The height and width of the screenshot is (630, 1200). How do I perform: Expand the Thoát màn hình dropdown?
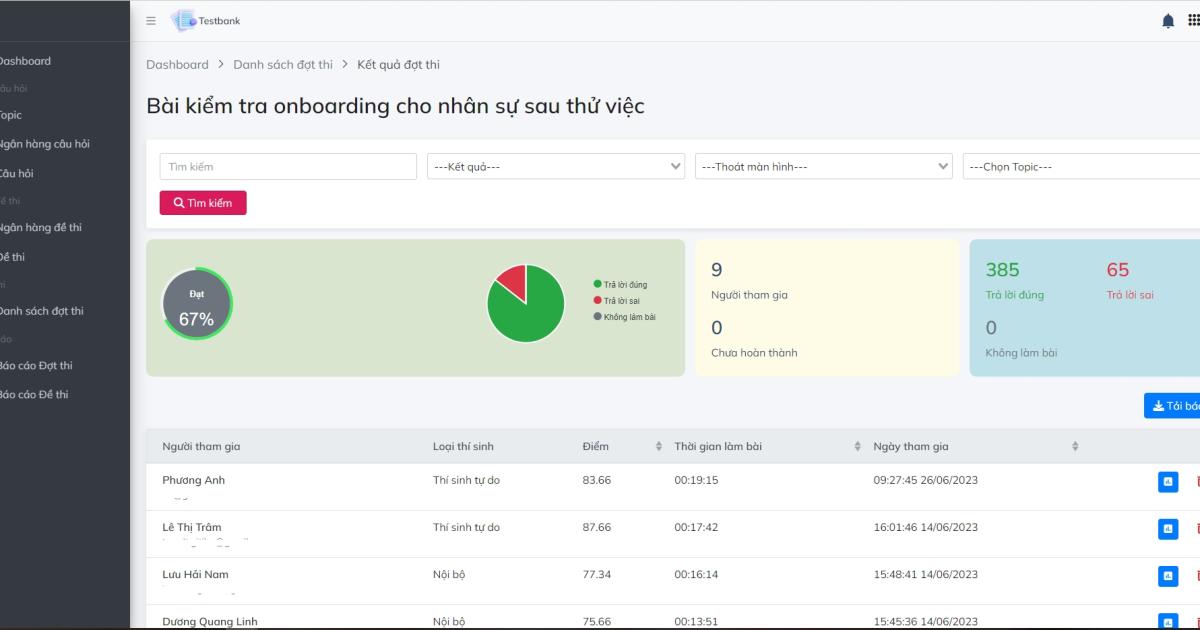click(823, 166)
